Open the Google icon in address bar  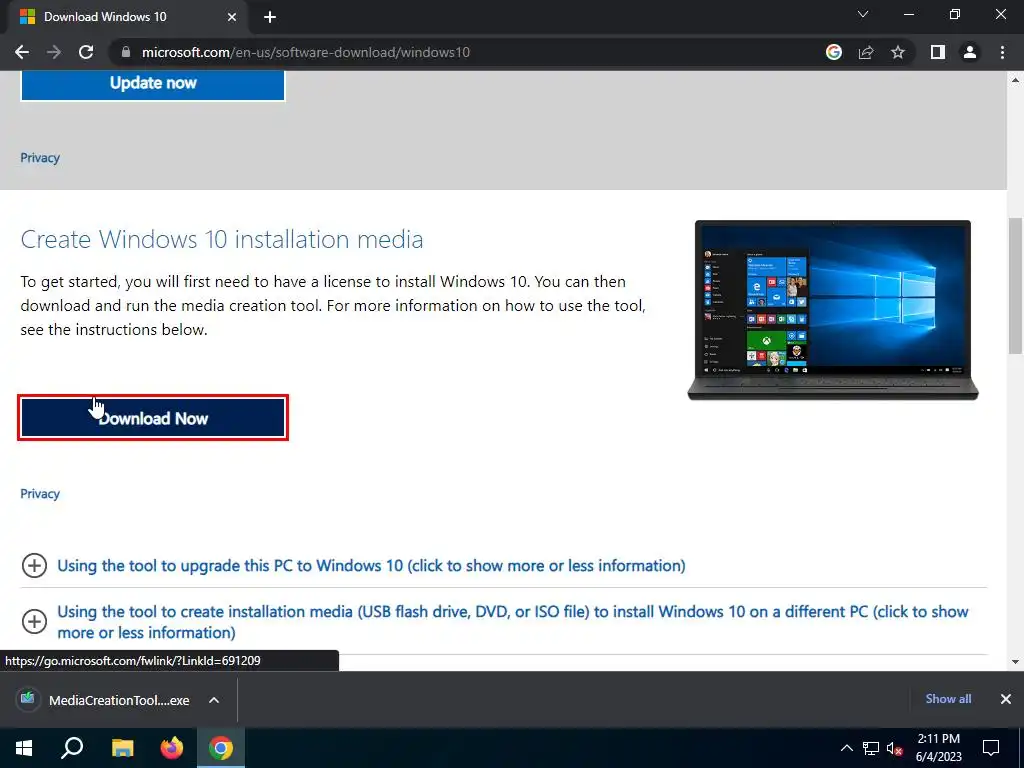pyautogui.click(x=834, y=52)
